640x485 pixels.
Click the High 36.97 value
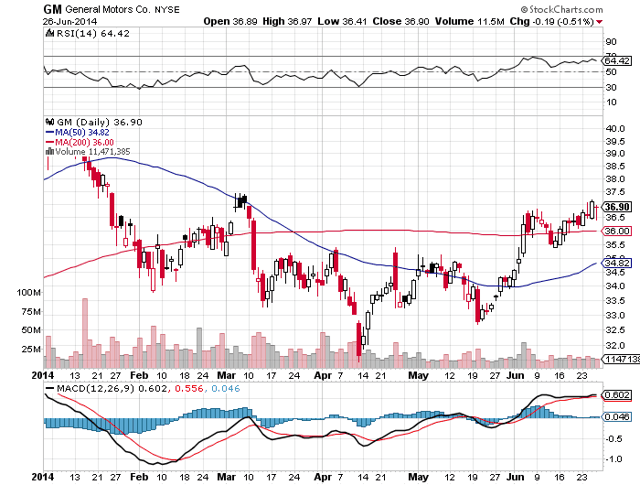tap(287, 21)
